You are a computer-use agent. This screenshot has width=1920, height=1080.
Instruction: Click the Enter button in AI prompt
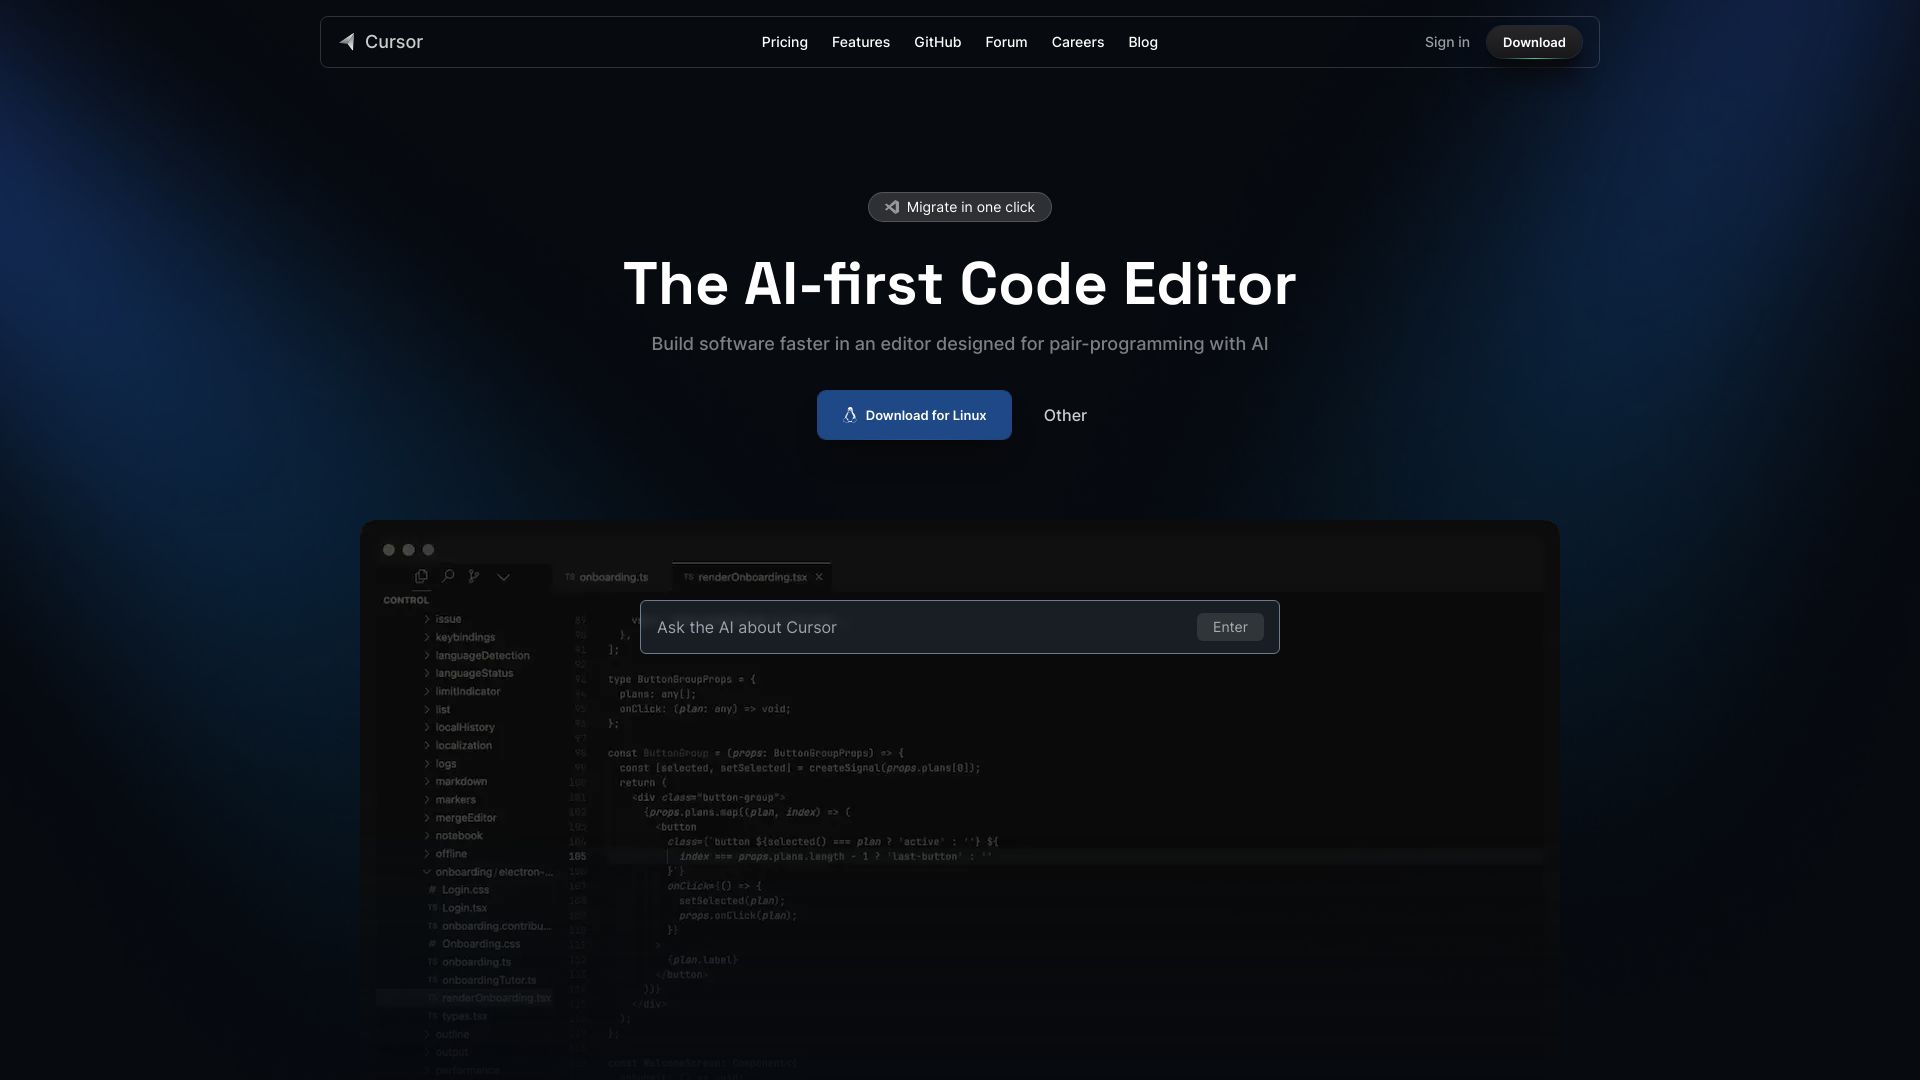(x=1230, y=626)
